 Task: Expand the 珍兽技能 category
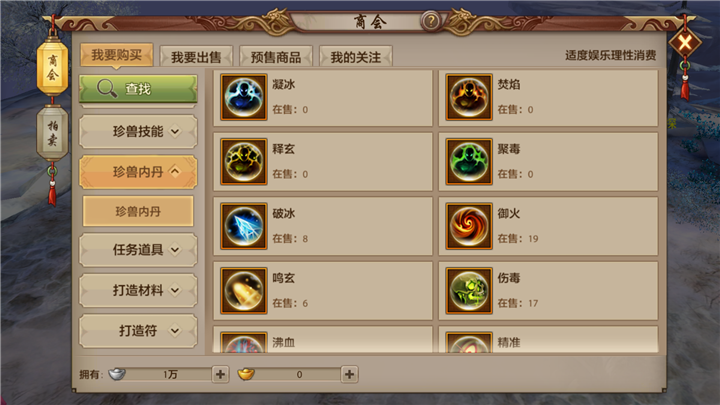point(138,132)
